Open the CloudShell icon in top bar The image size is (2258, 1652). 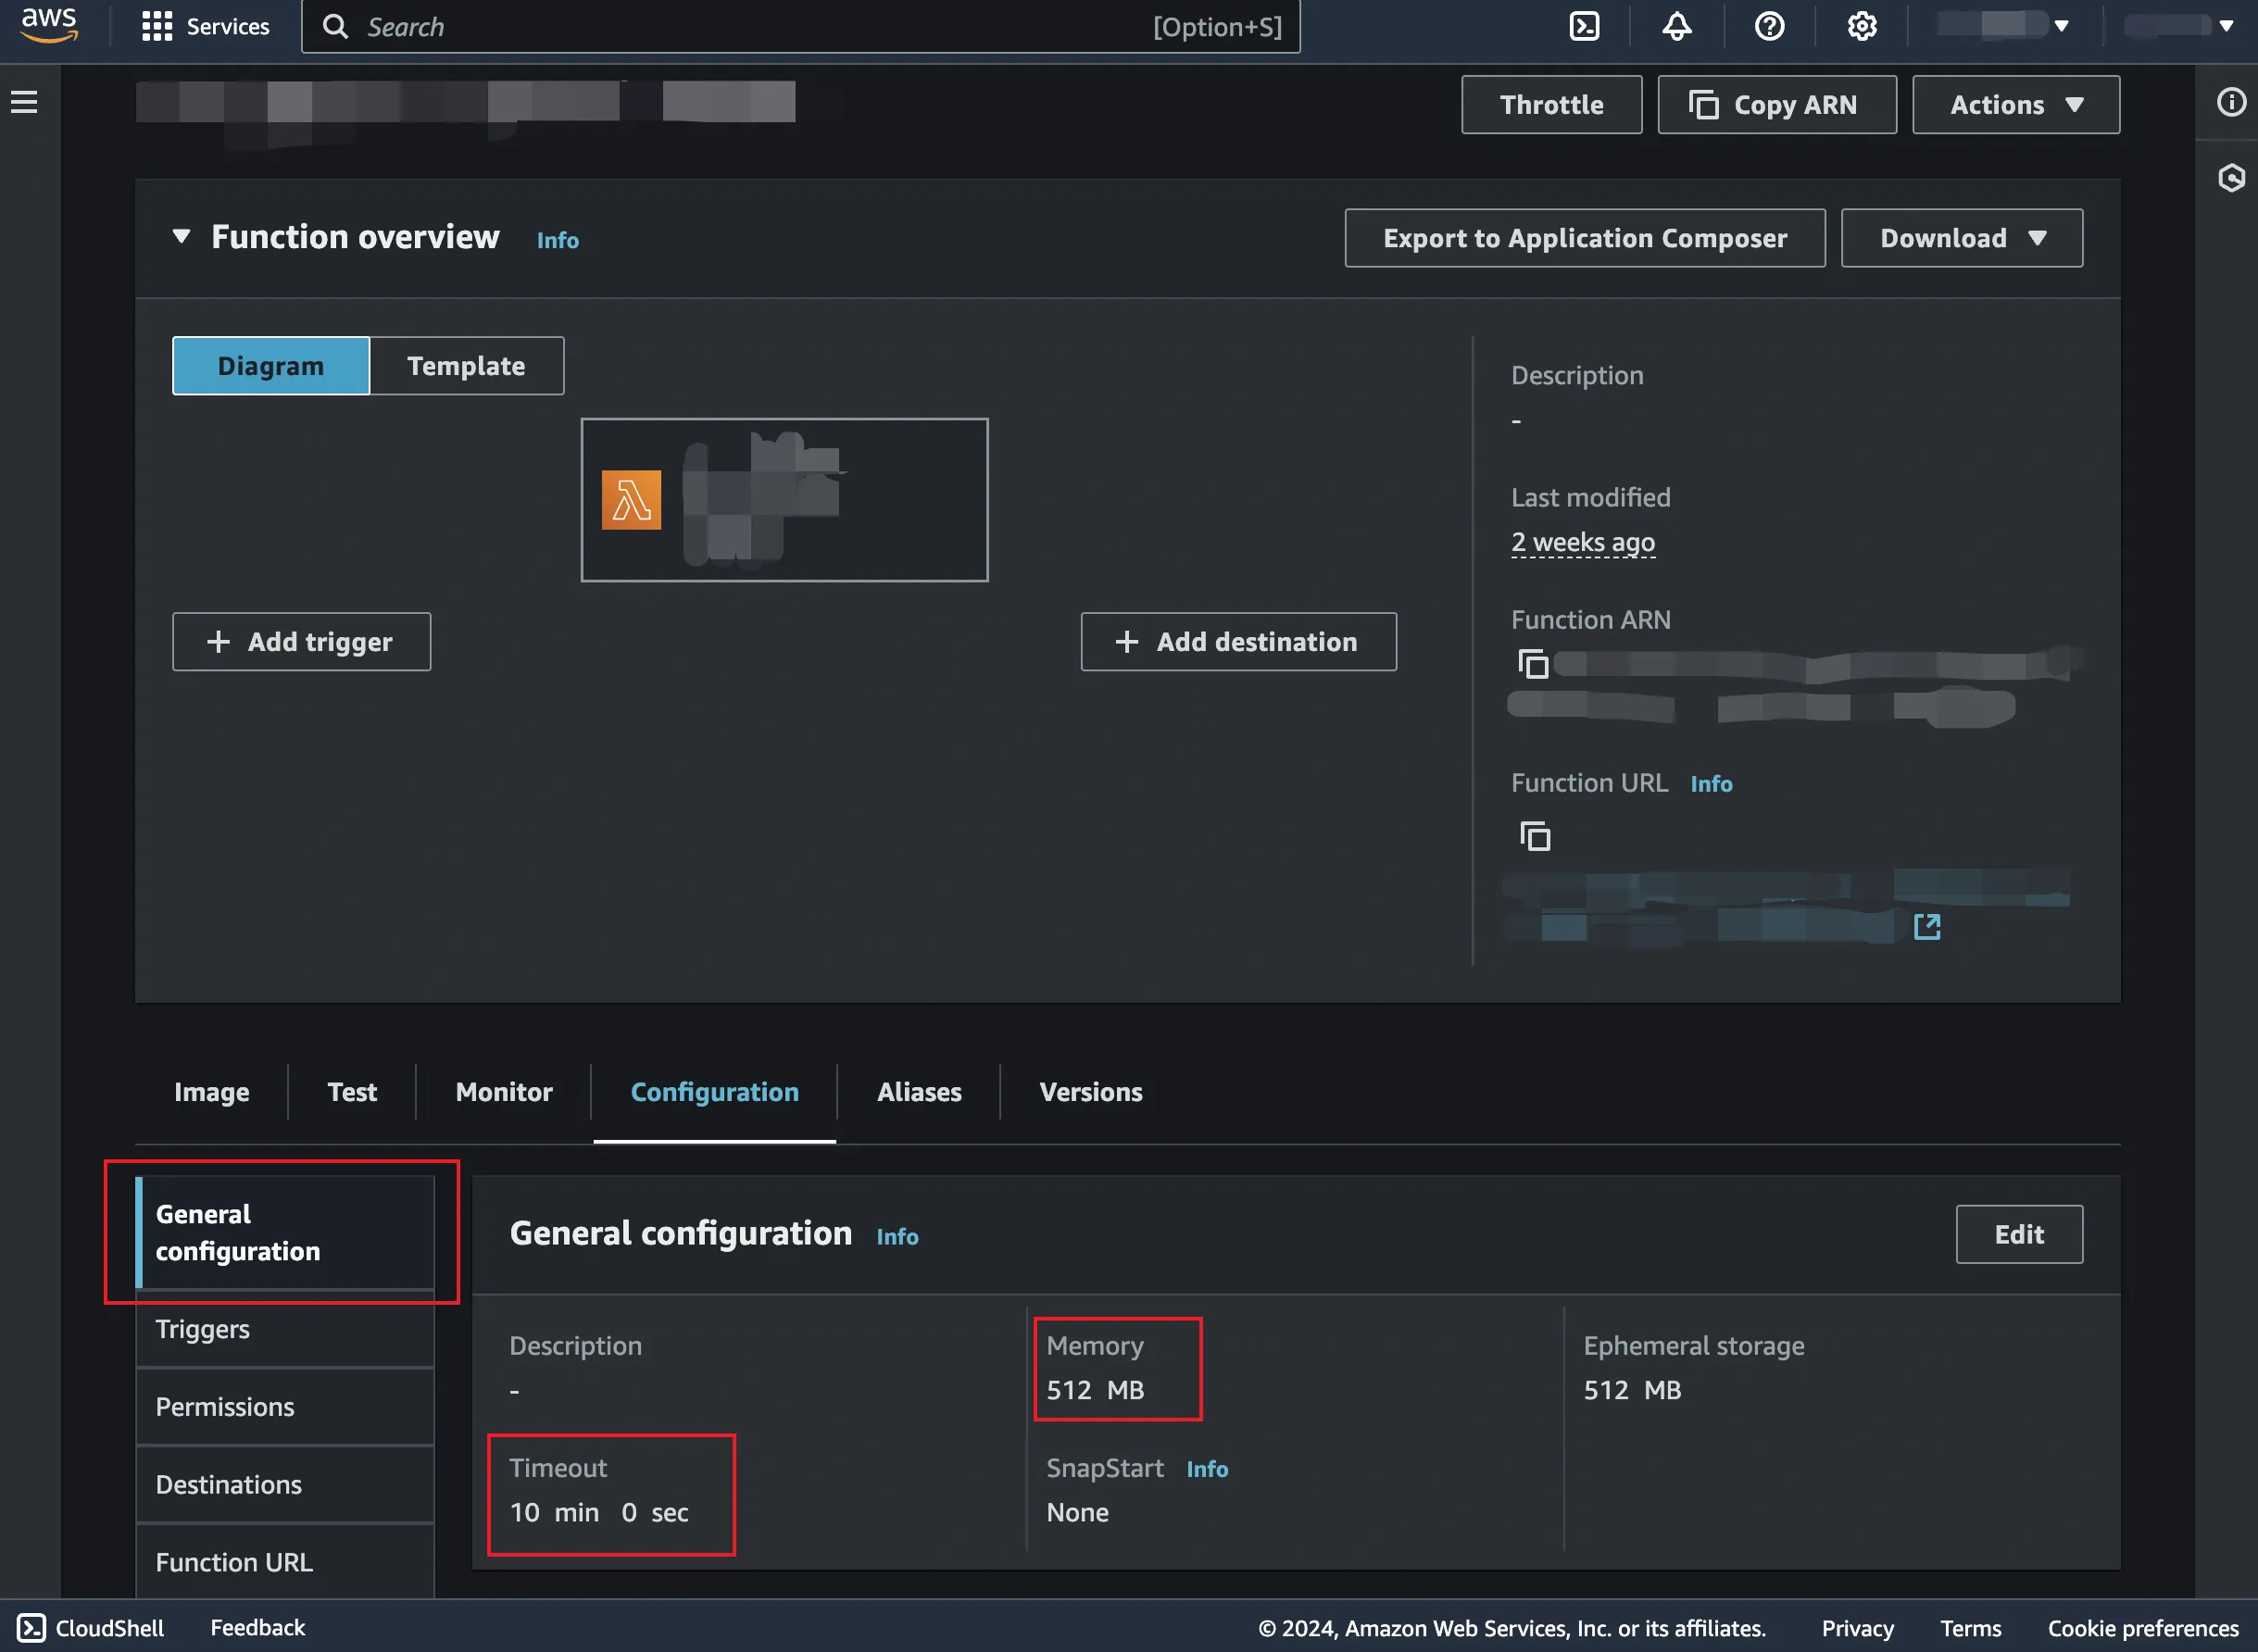[1585, 26]
